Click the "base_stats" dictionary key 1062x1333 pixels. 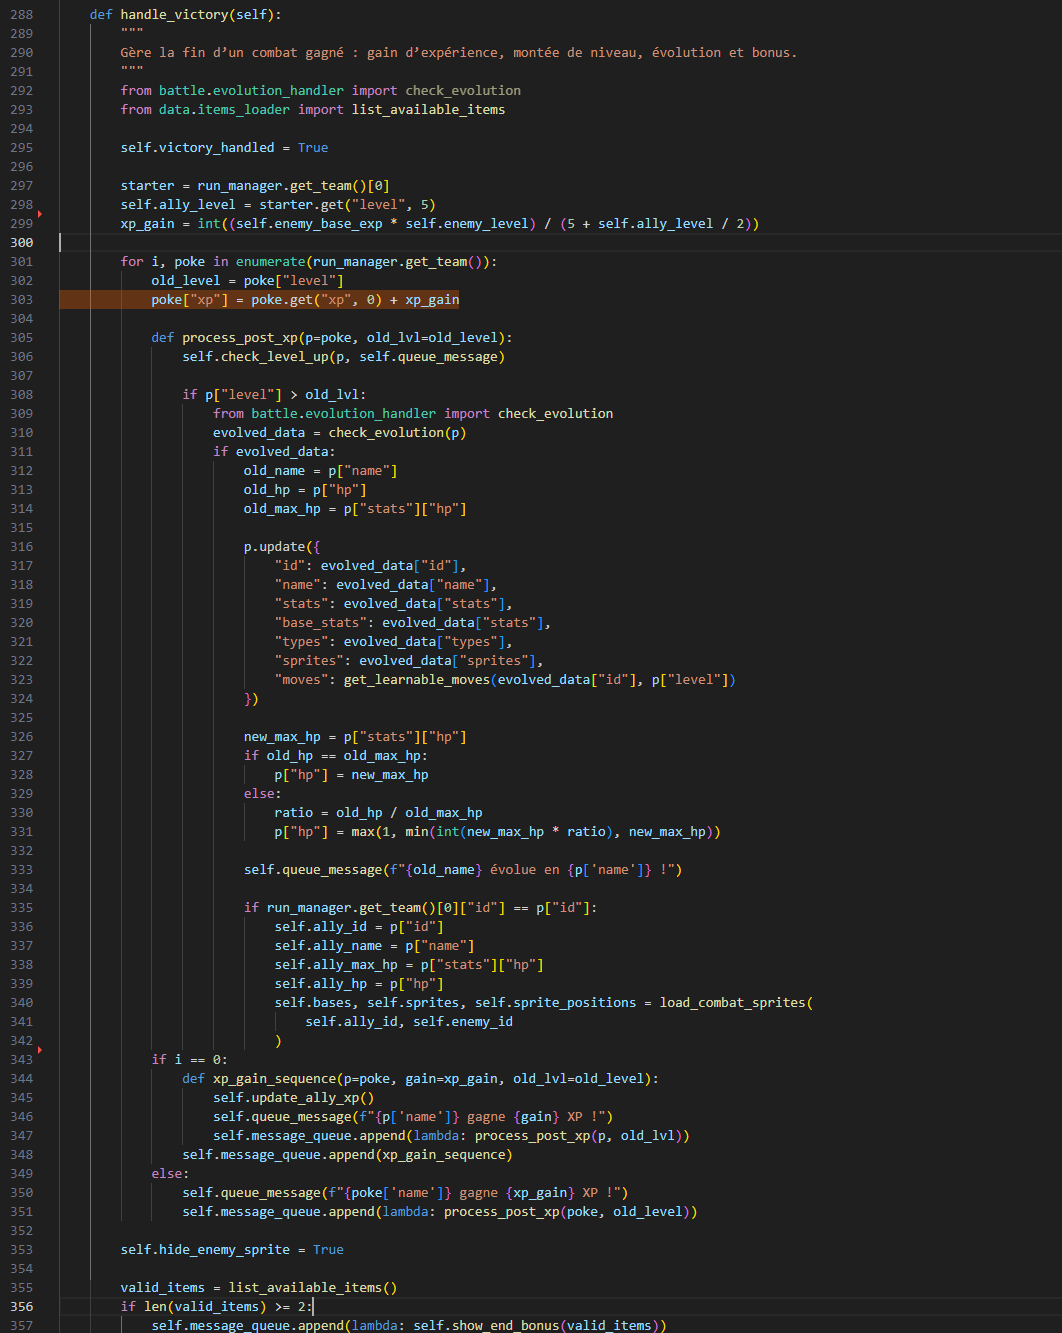pyautogui.click(x=320, y=623)
